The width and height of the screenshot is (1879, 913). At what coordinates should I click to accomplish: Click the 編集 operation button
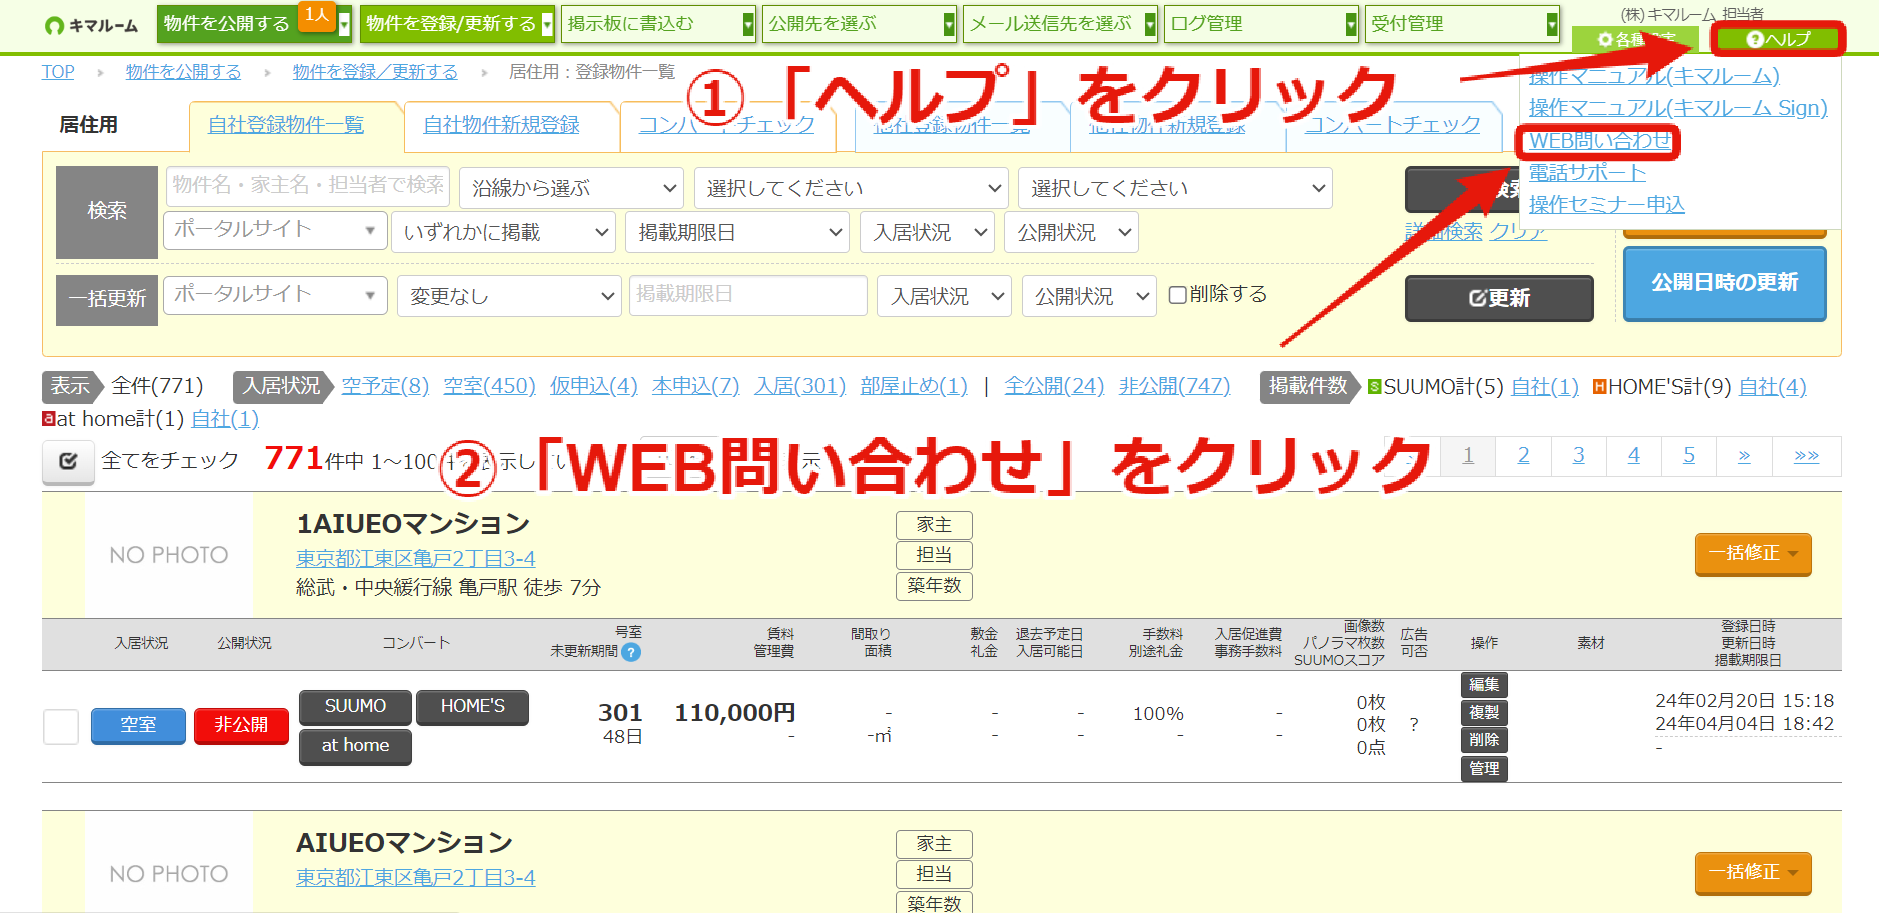pyautogui.click(x=1484, y=685)
